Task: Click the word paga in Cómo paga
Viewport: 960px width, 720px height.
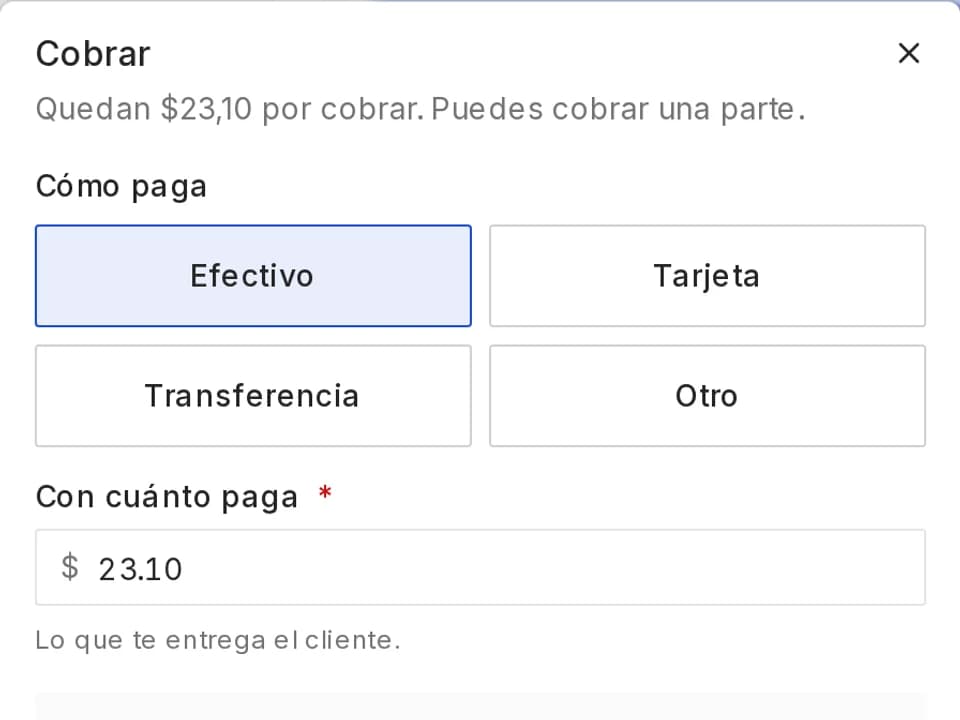Action: click(x=169, y=187)
